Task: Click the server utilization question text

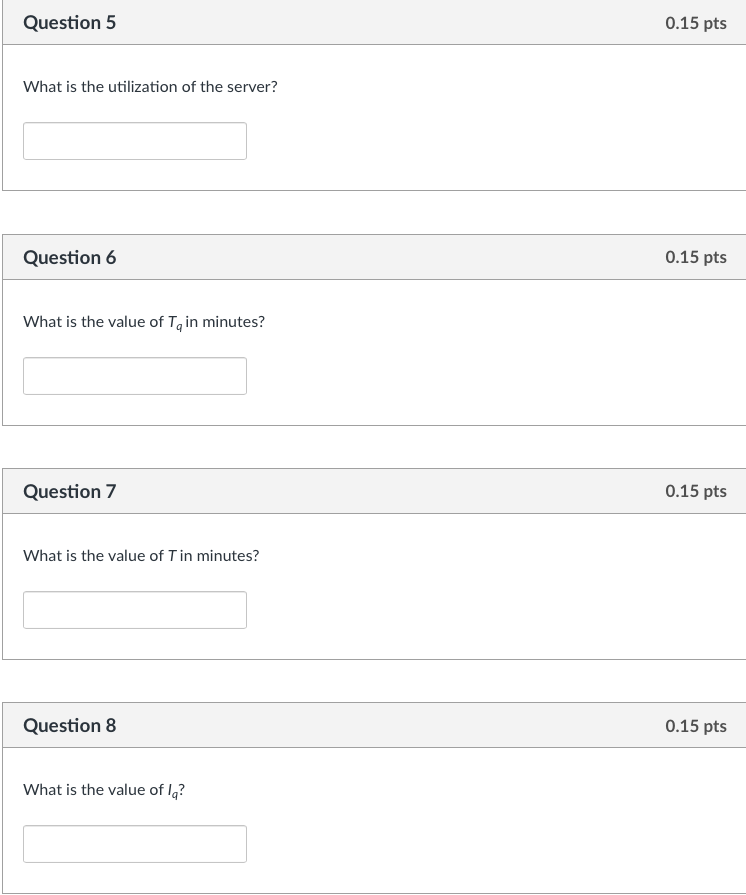Action: click(x=150, y=86)
